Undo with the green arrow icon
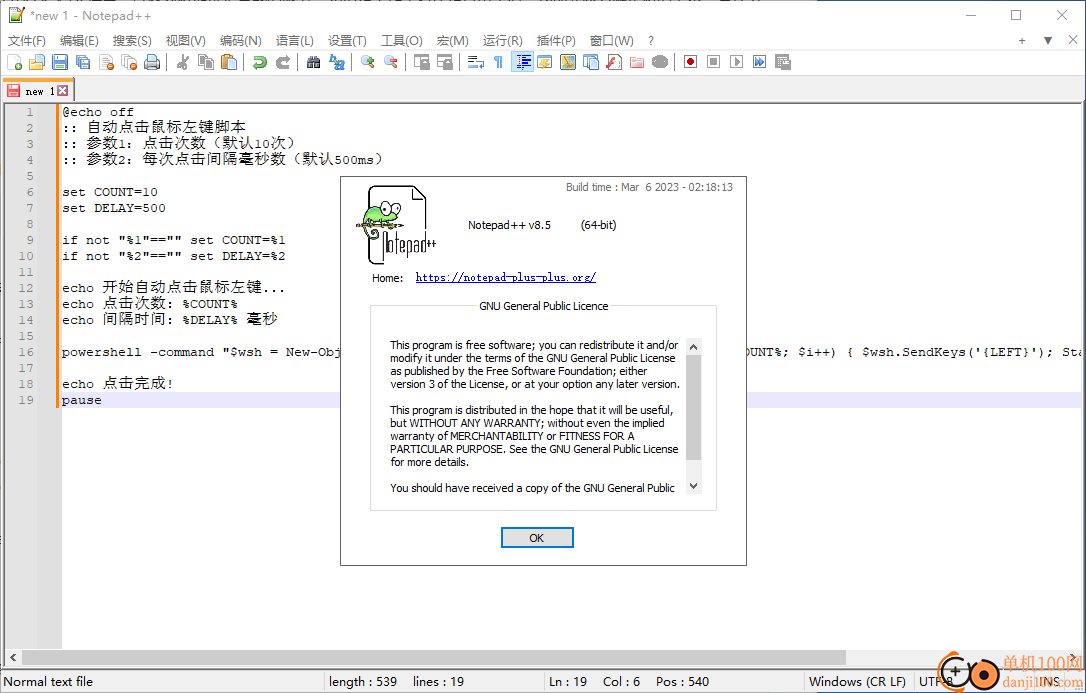The height and width of the screenshot is (693, 1086). coord(260,62)
